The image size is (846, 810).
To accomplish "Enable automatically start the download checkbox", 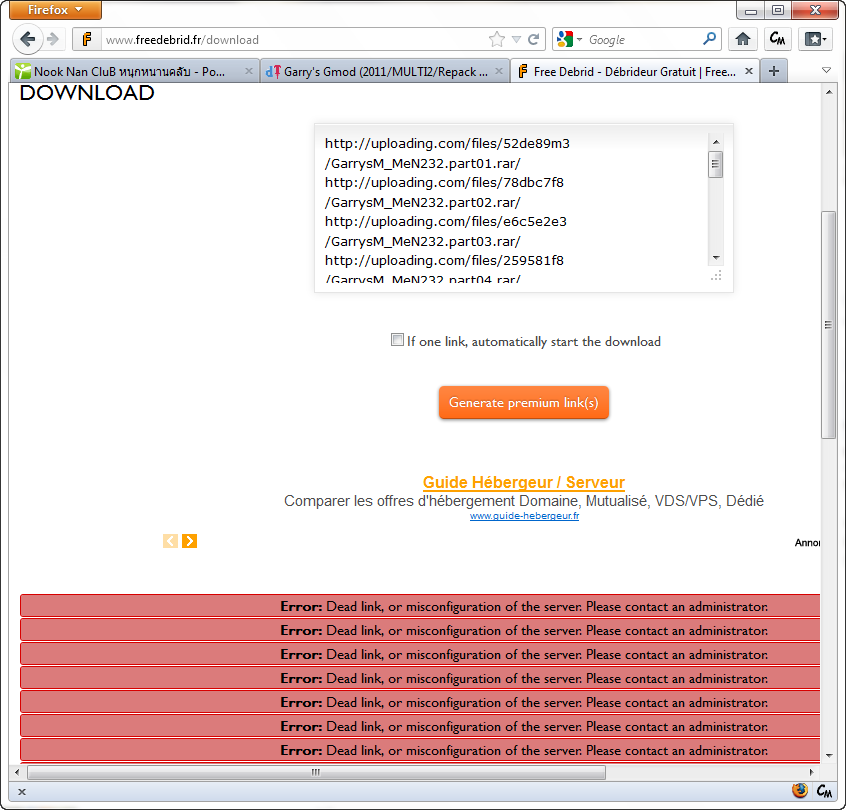I will (x=397, y=340).
